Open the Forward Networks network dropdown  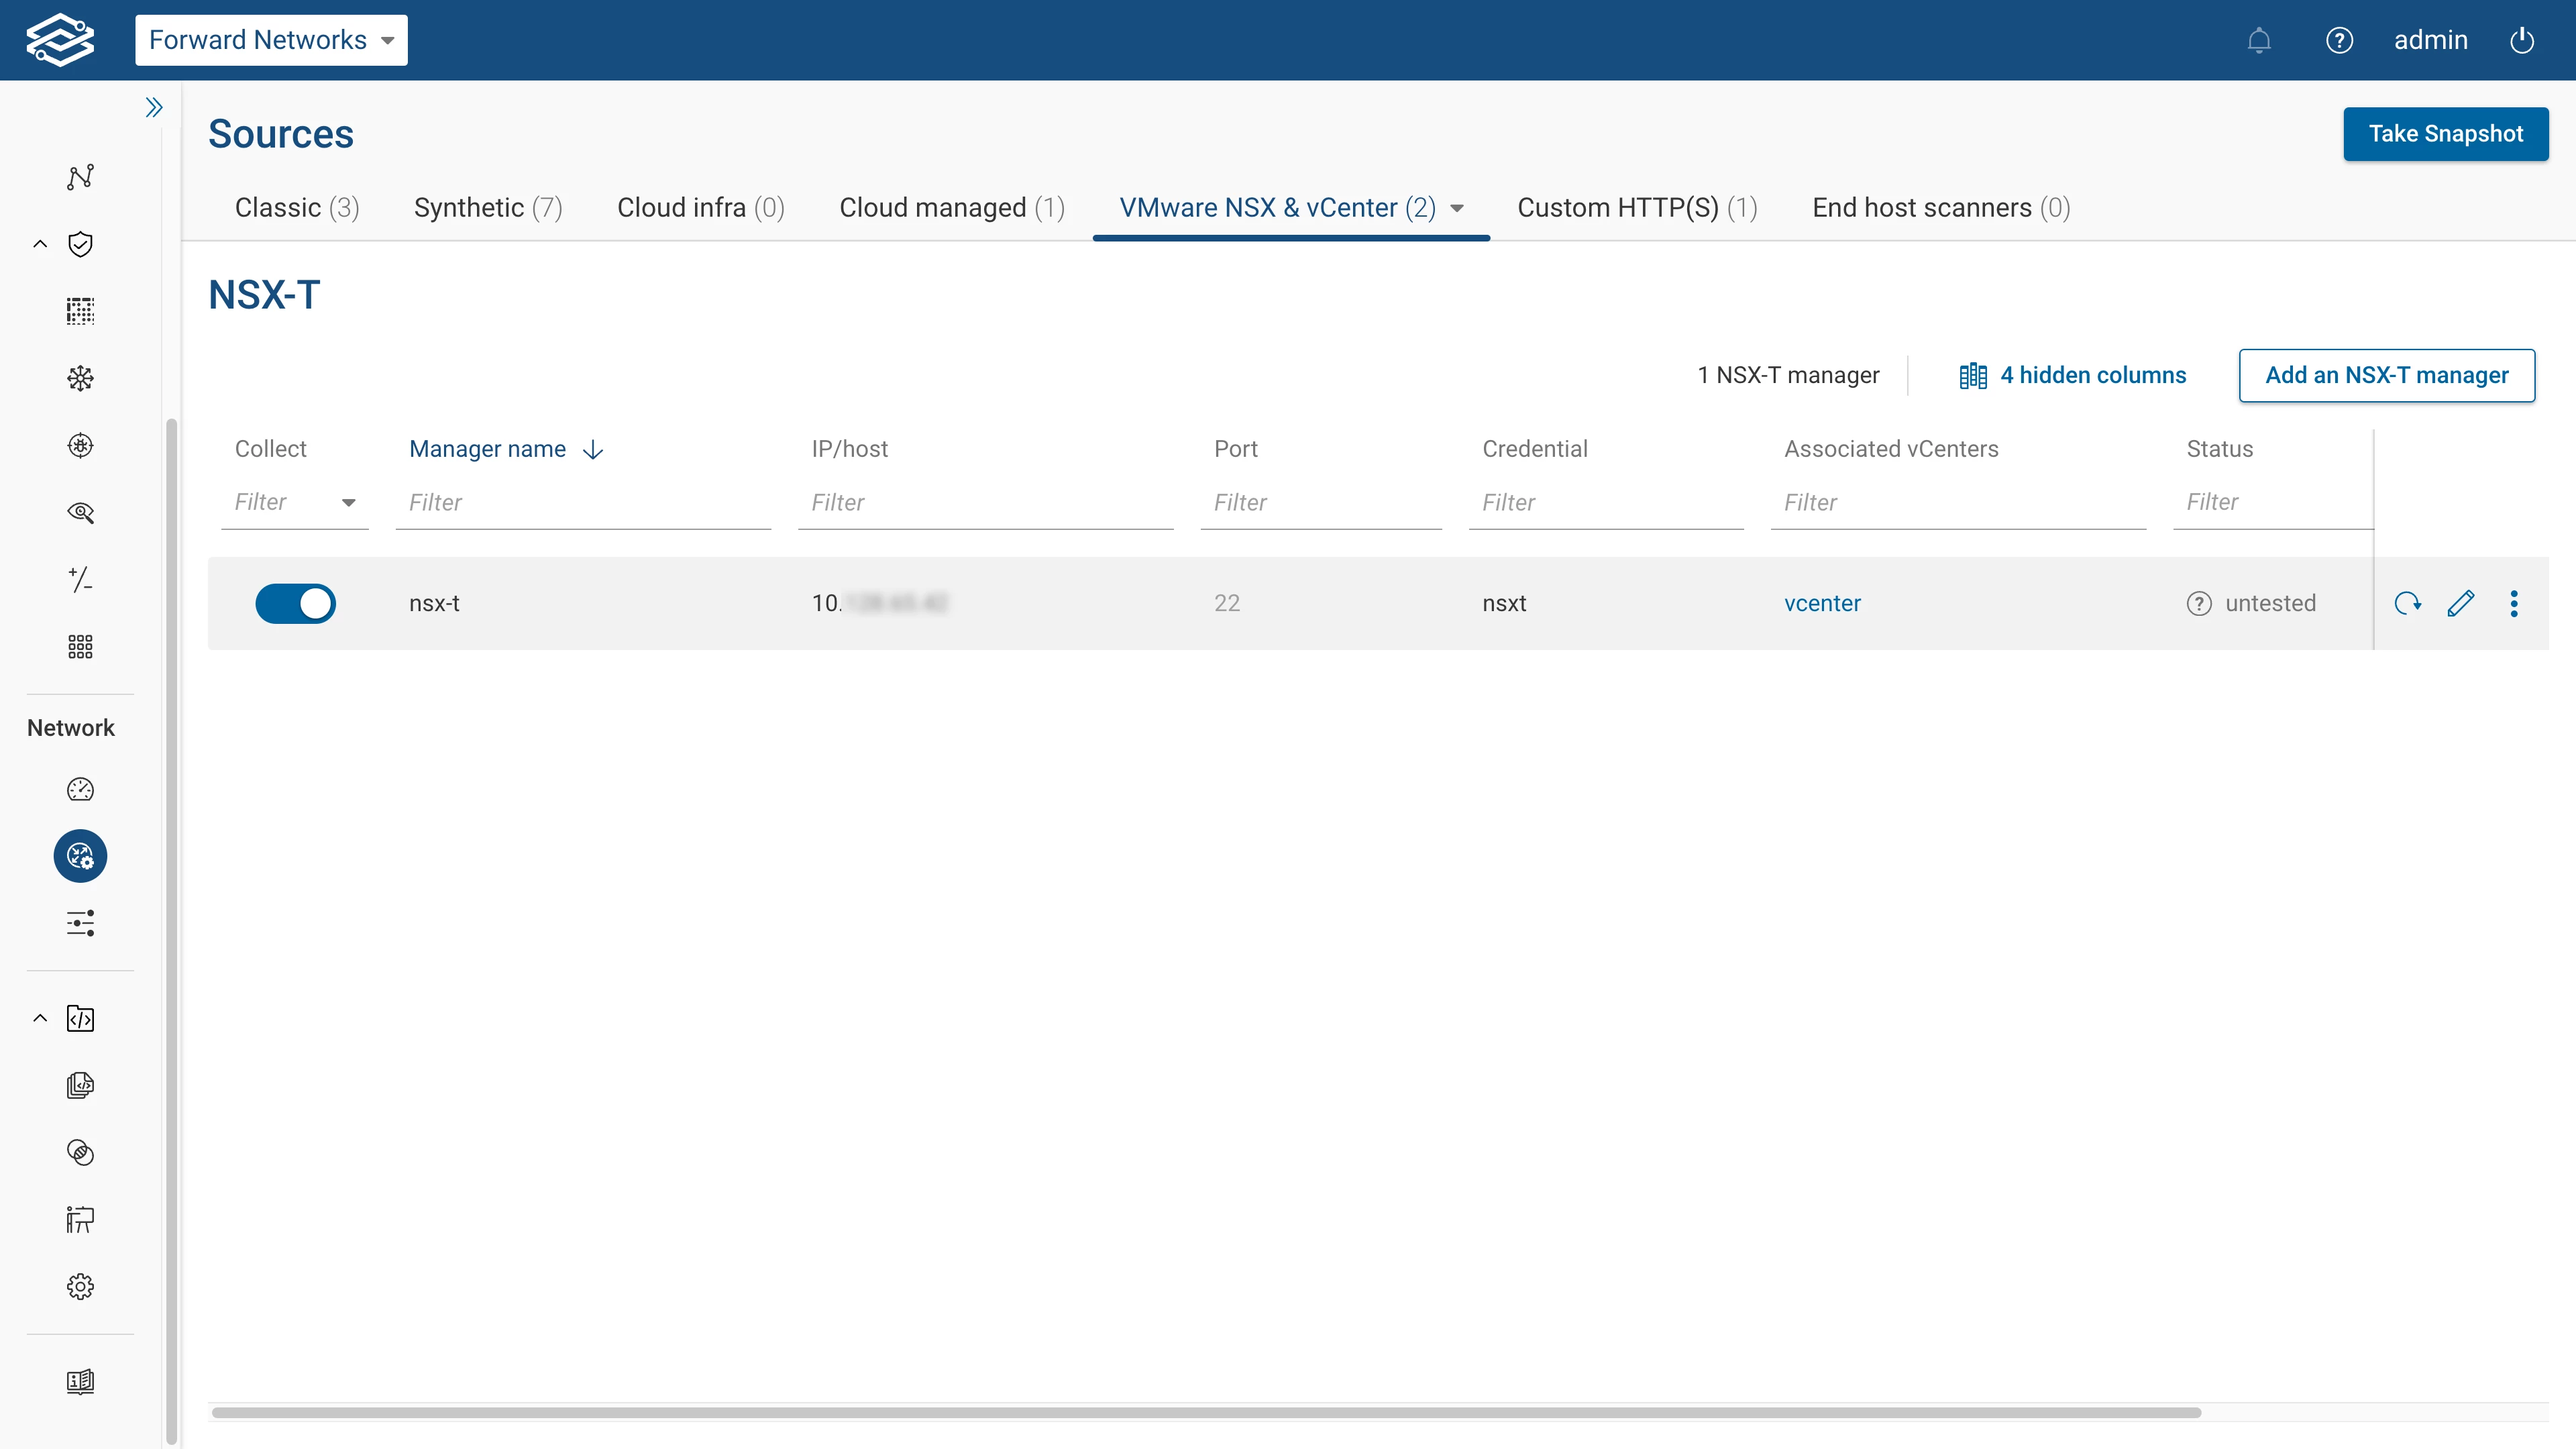click(x=271, y=40)
